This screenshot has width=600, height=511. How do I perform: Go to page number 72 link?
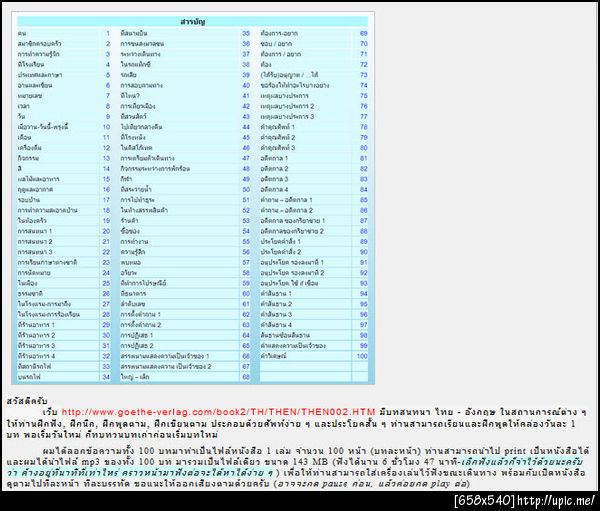[364, 65]
